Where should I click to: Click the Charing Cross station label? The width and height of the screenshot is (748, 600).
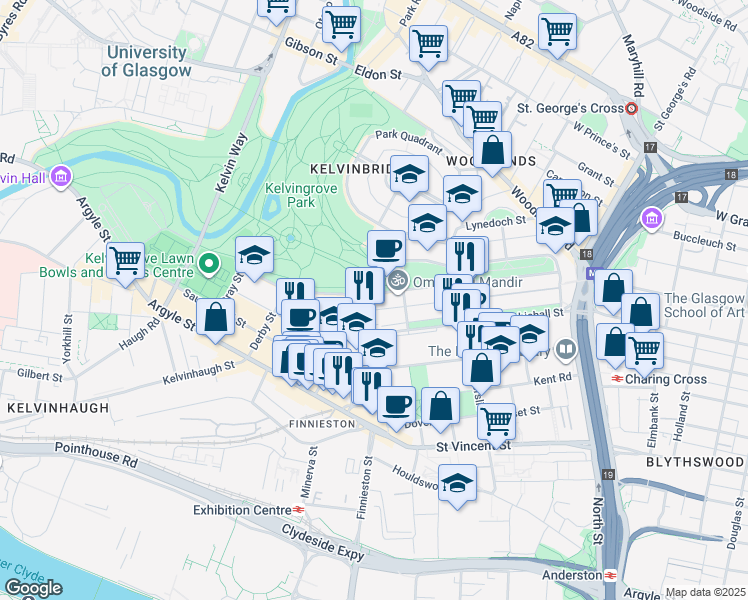666,379
